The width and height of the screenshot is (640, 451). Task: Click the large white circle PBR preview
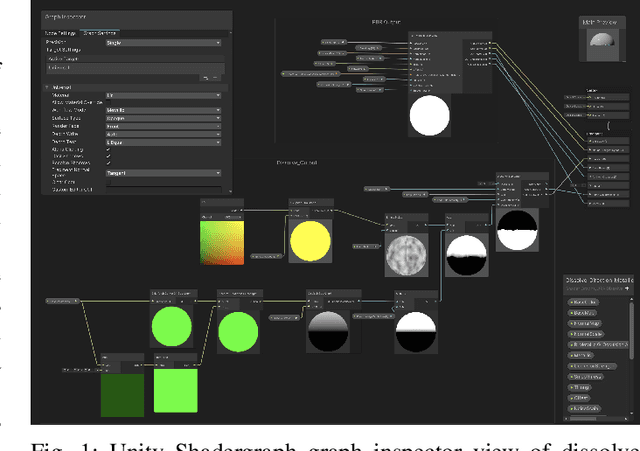(x=430, y=116)
